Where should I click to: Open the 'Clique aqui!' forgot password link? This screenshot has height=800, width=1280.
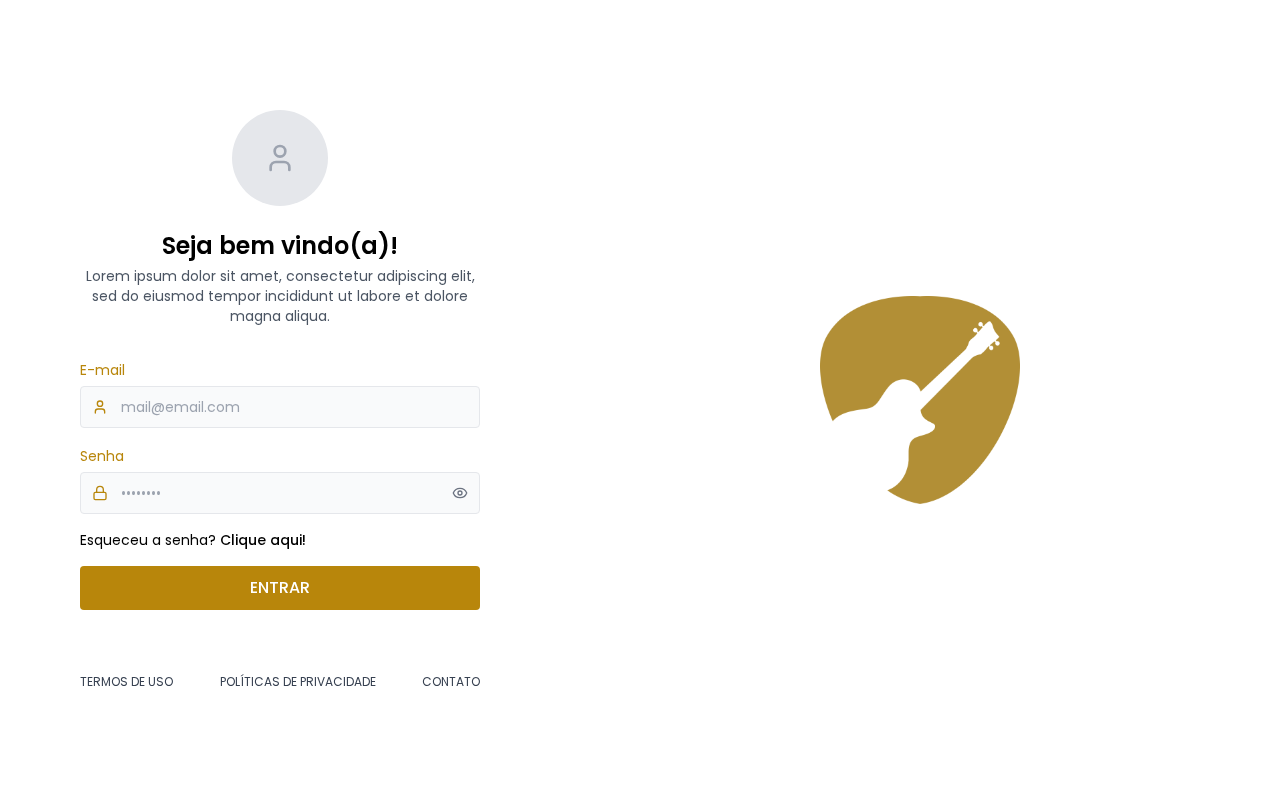click(x=263, y=540)
